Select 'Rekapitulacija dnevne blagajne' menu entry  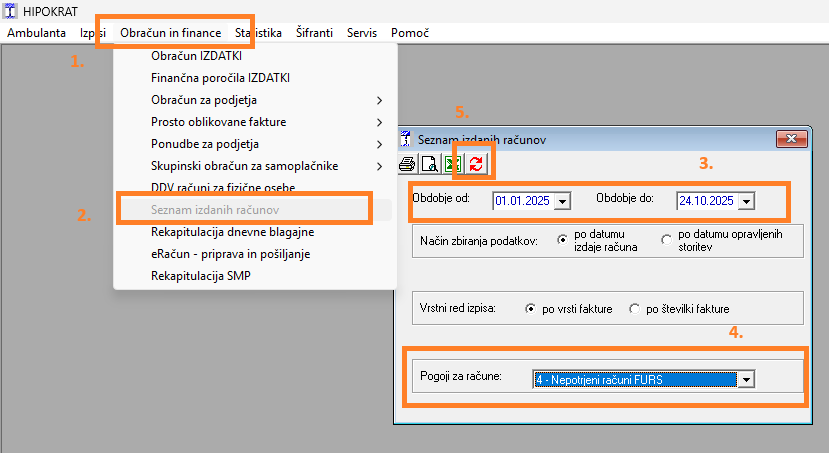tap(233, 232)
